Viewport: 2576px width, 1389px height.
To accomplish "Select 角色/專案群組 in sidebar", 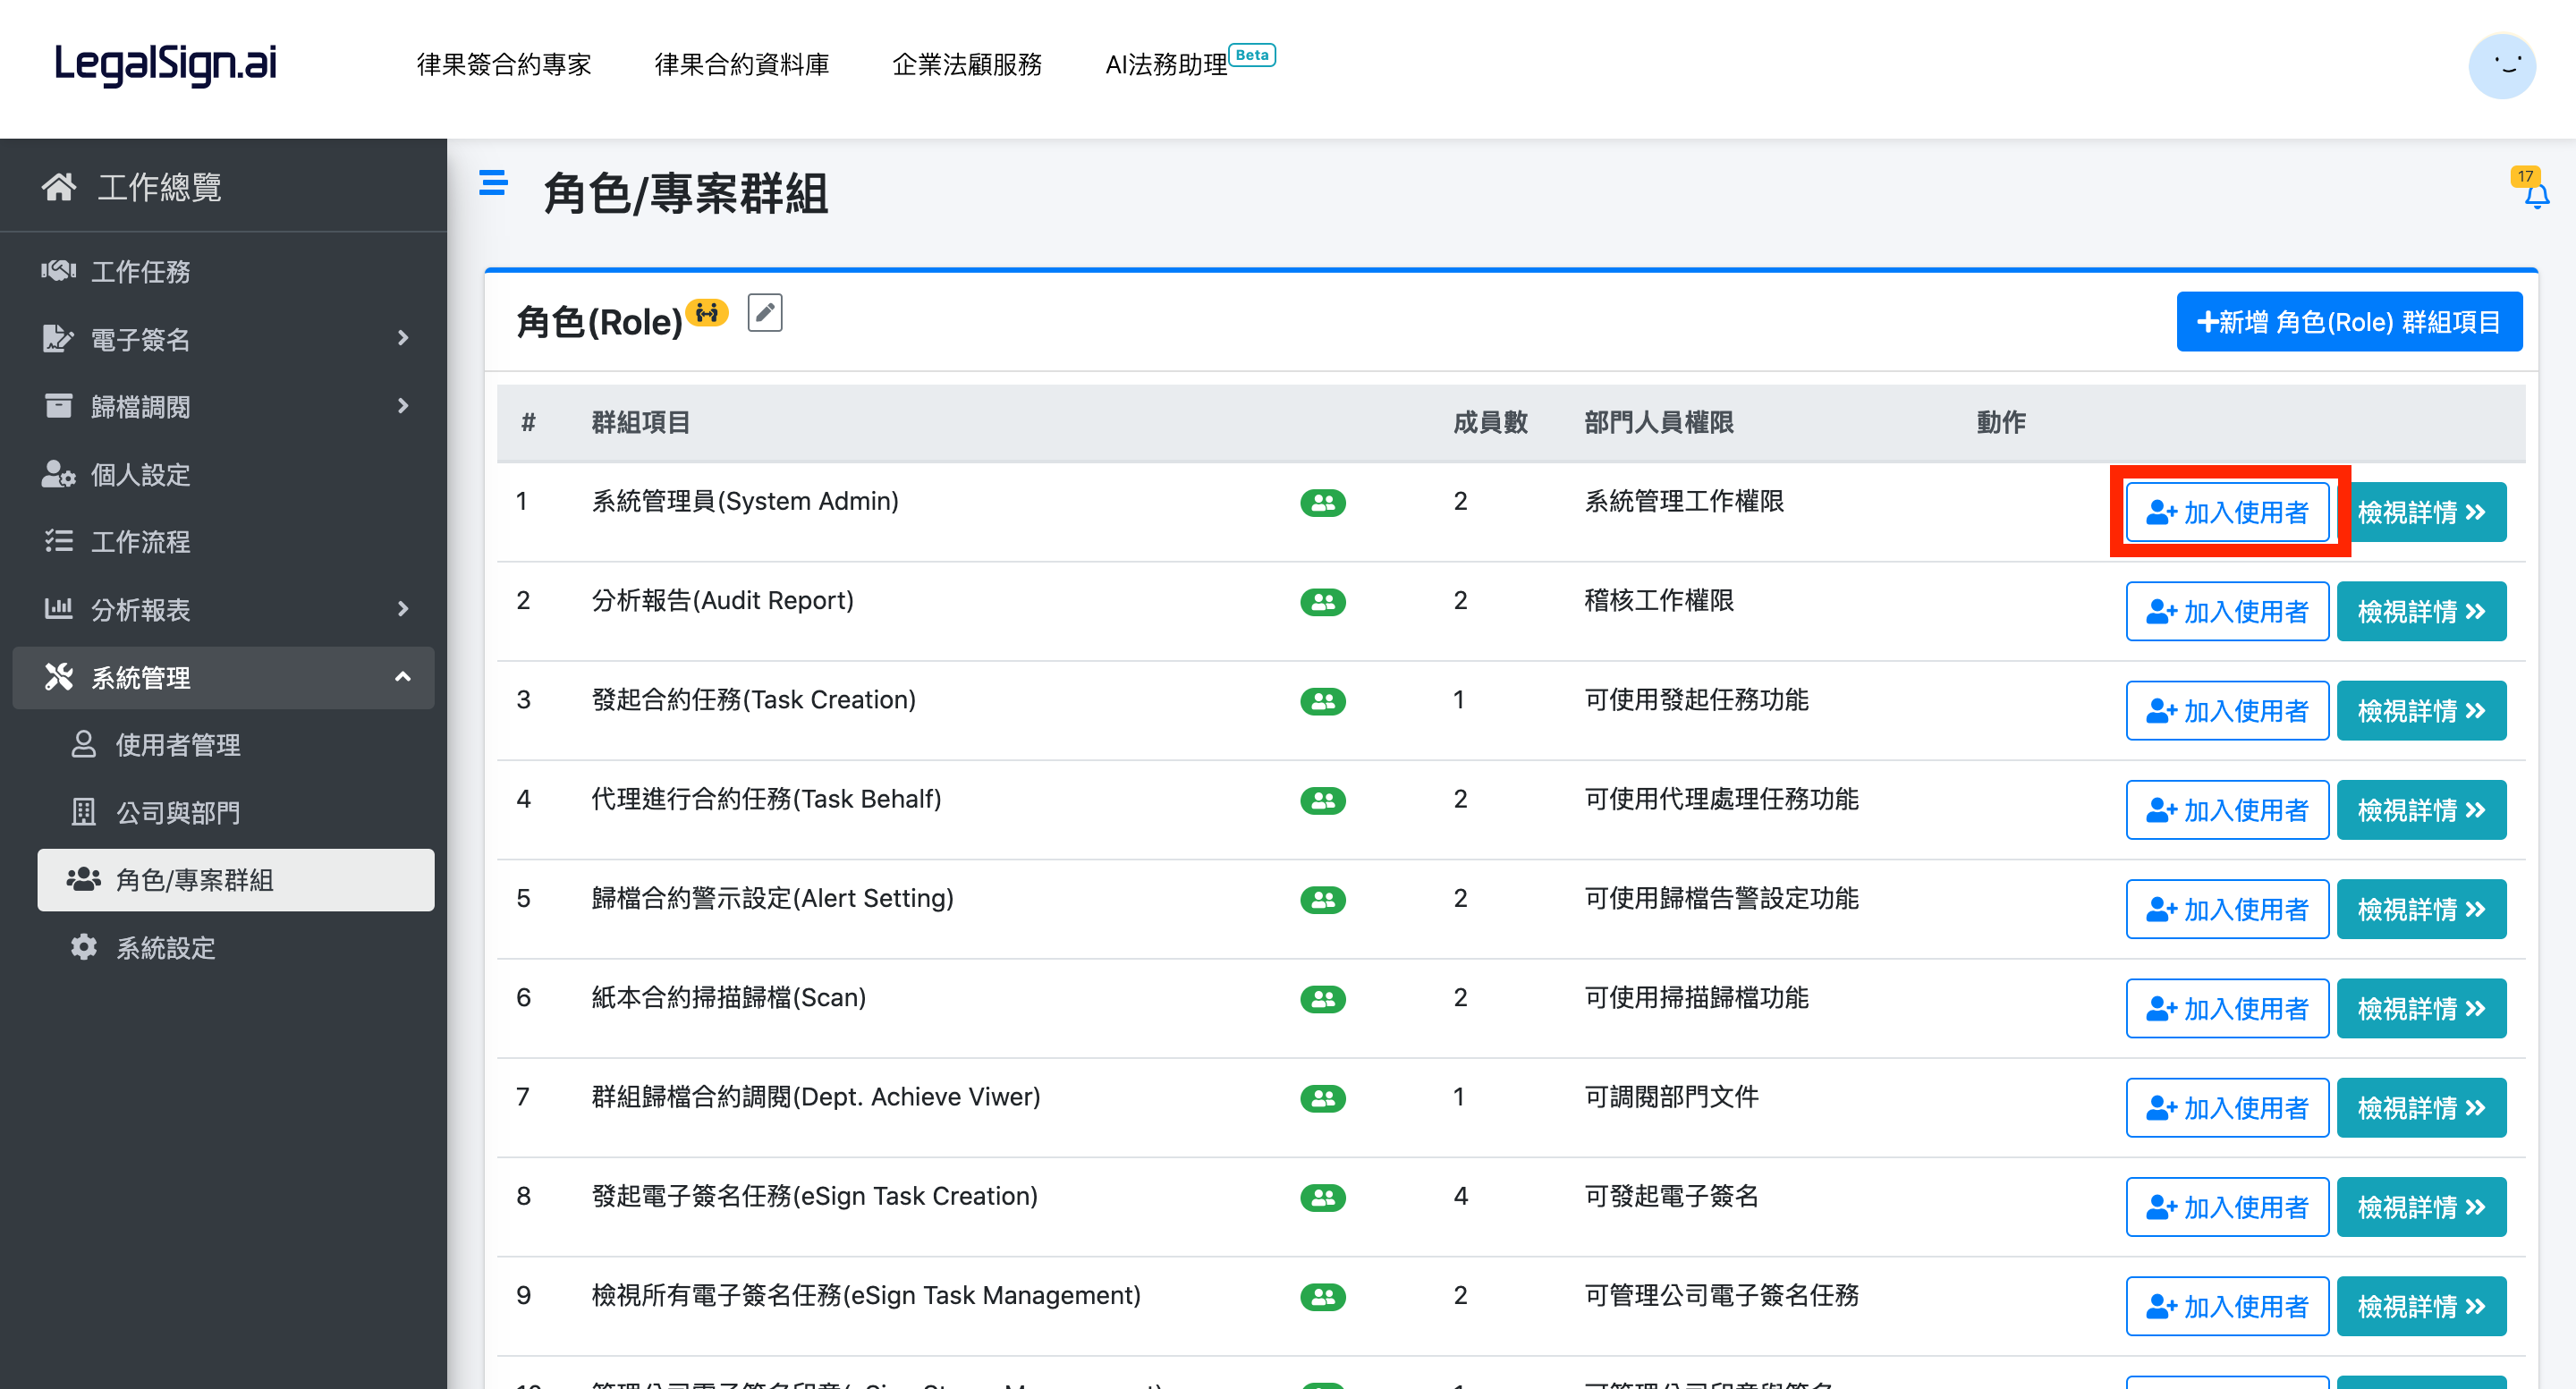I will click(x=236, y=880).
